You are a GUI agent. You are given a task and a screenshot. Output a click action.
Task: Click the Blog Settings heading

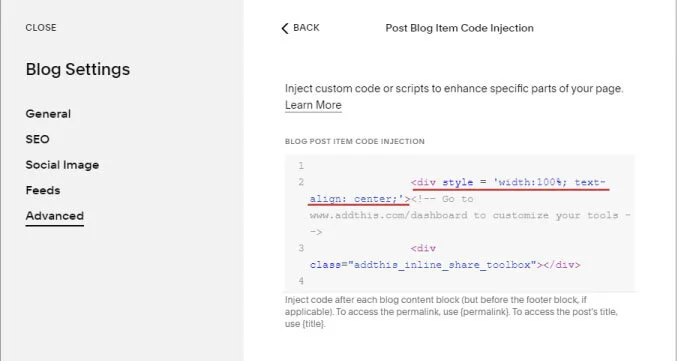(78, 70)
